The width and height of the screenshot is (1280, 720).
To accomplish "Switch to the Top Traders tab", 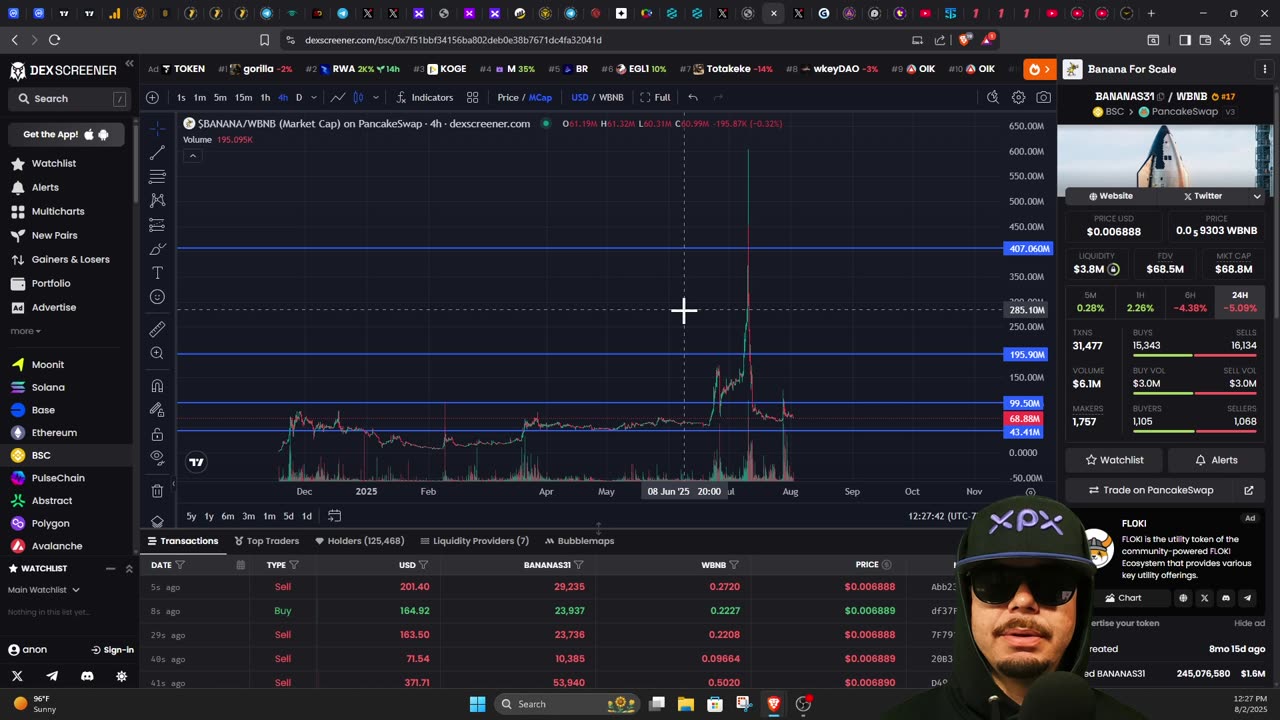I will 266,541.
